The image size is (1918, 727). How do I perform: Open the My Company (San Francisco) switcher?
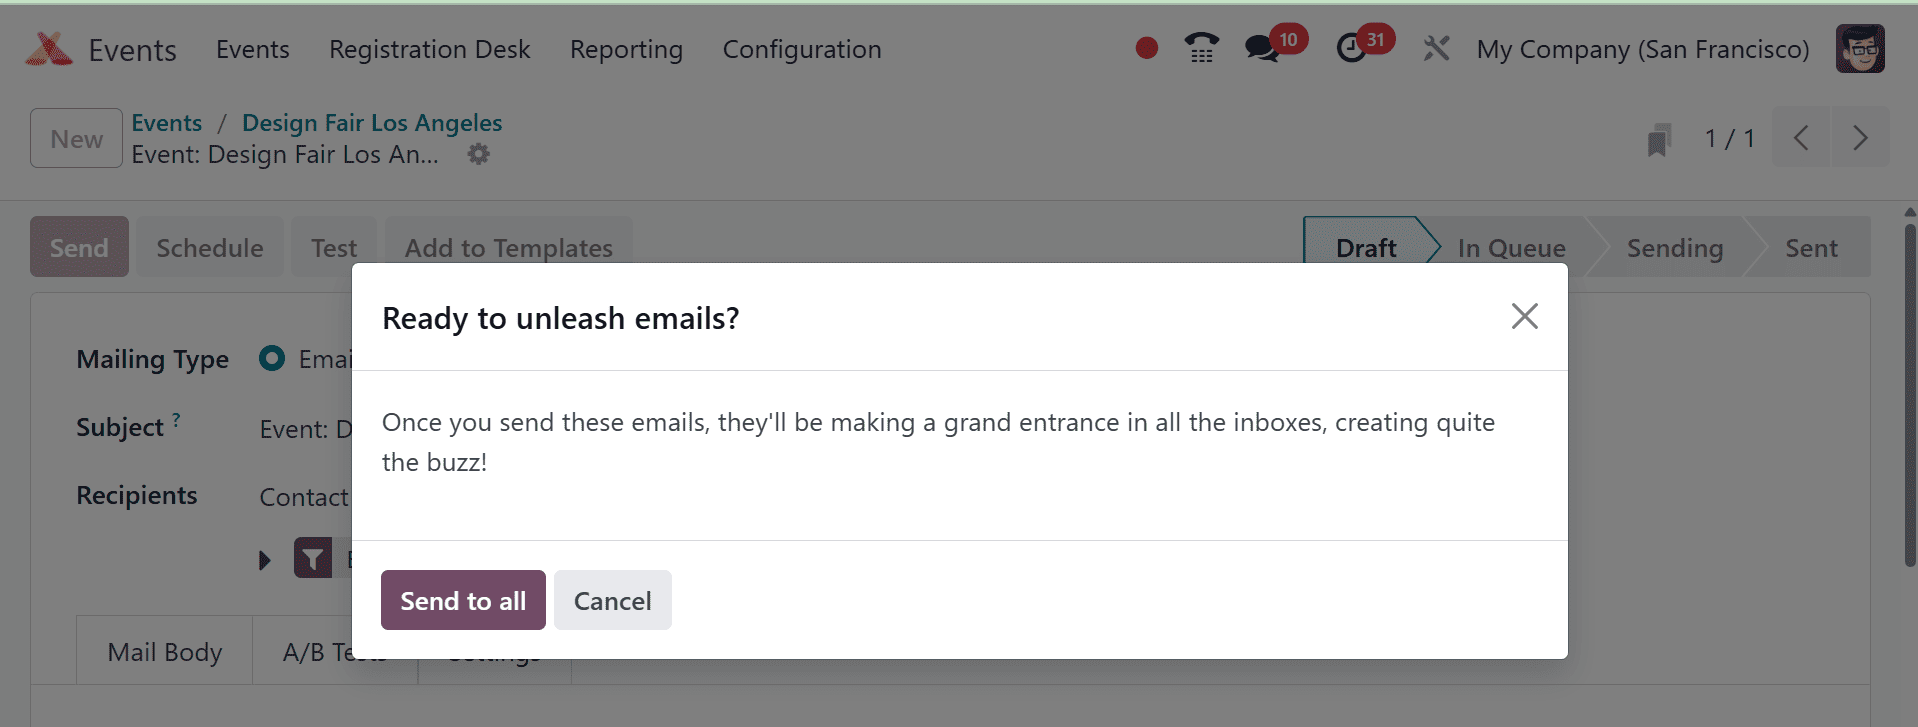(x=1642, y=49)
